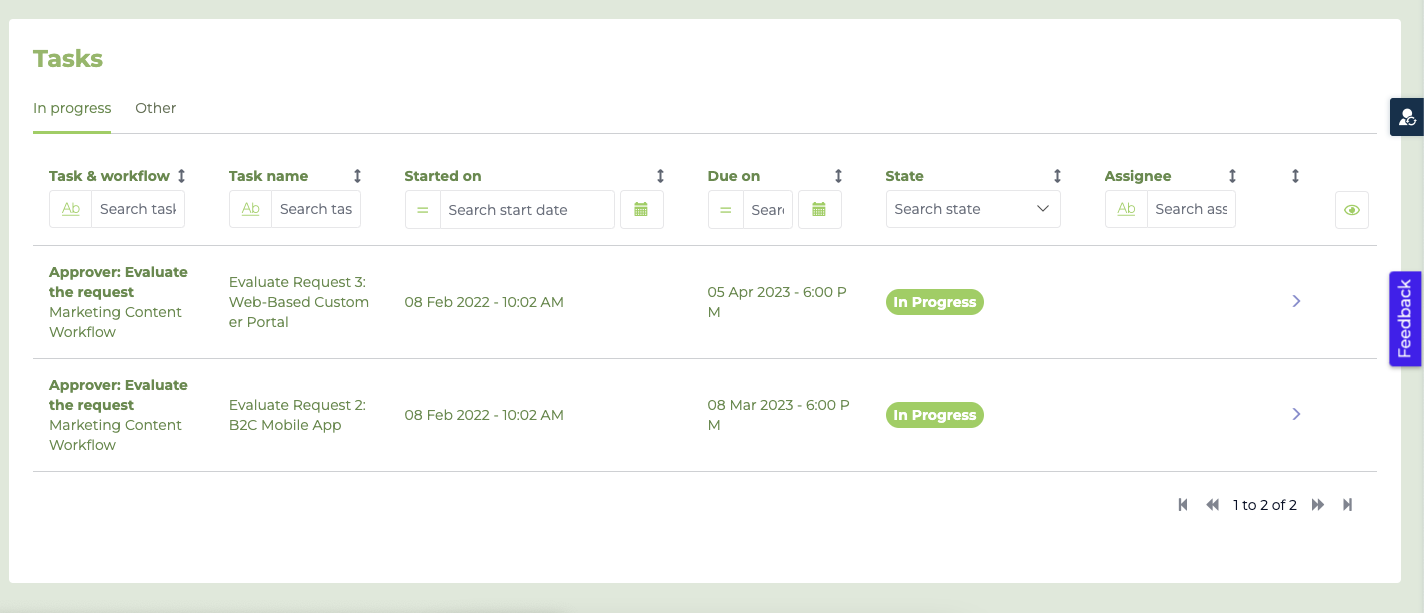The height and width of the screenshot is (613, 1424).
Task: Click Evaluate Request 3: Web-Based Customer Portal
Action: coord(299,302)
